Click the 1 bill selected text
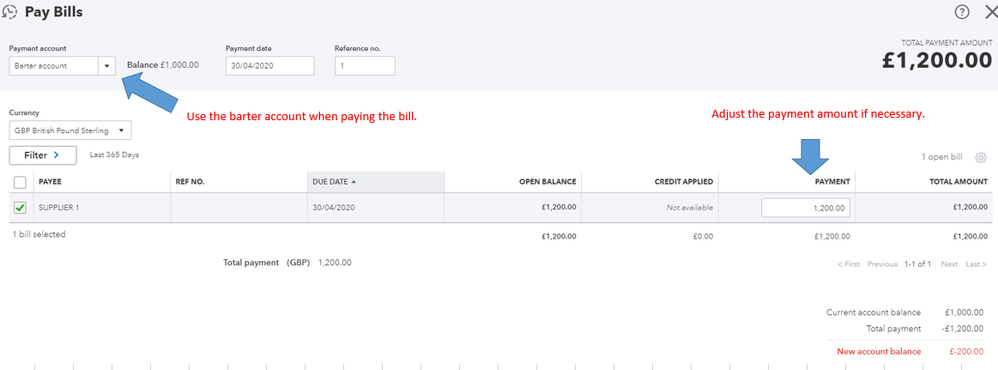This screenshot has height=370, width=998. click(39, 234)
